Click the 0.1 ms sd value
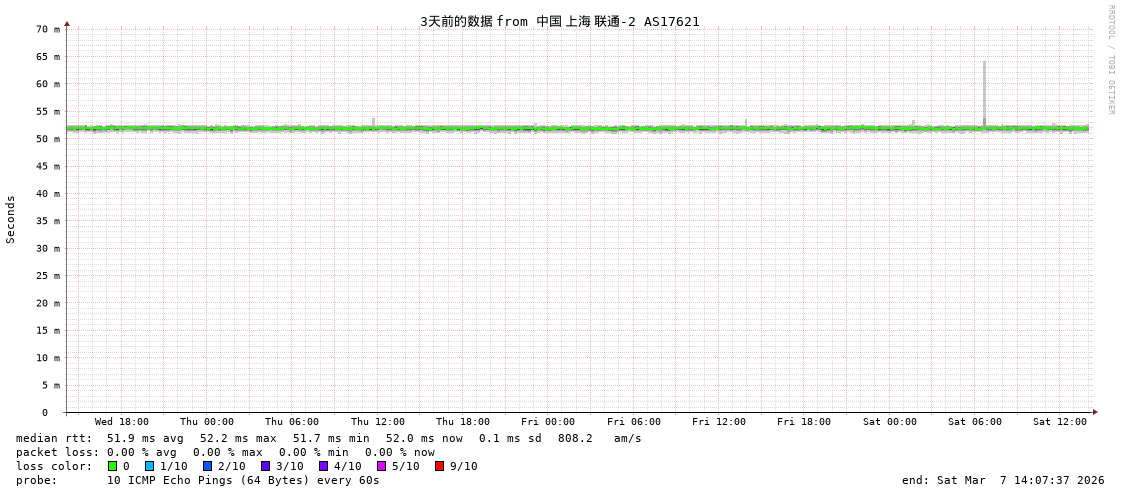Image resolution: width=1121 pixels, height=494 pixels. pos(511,438)
